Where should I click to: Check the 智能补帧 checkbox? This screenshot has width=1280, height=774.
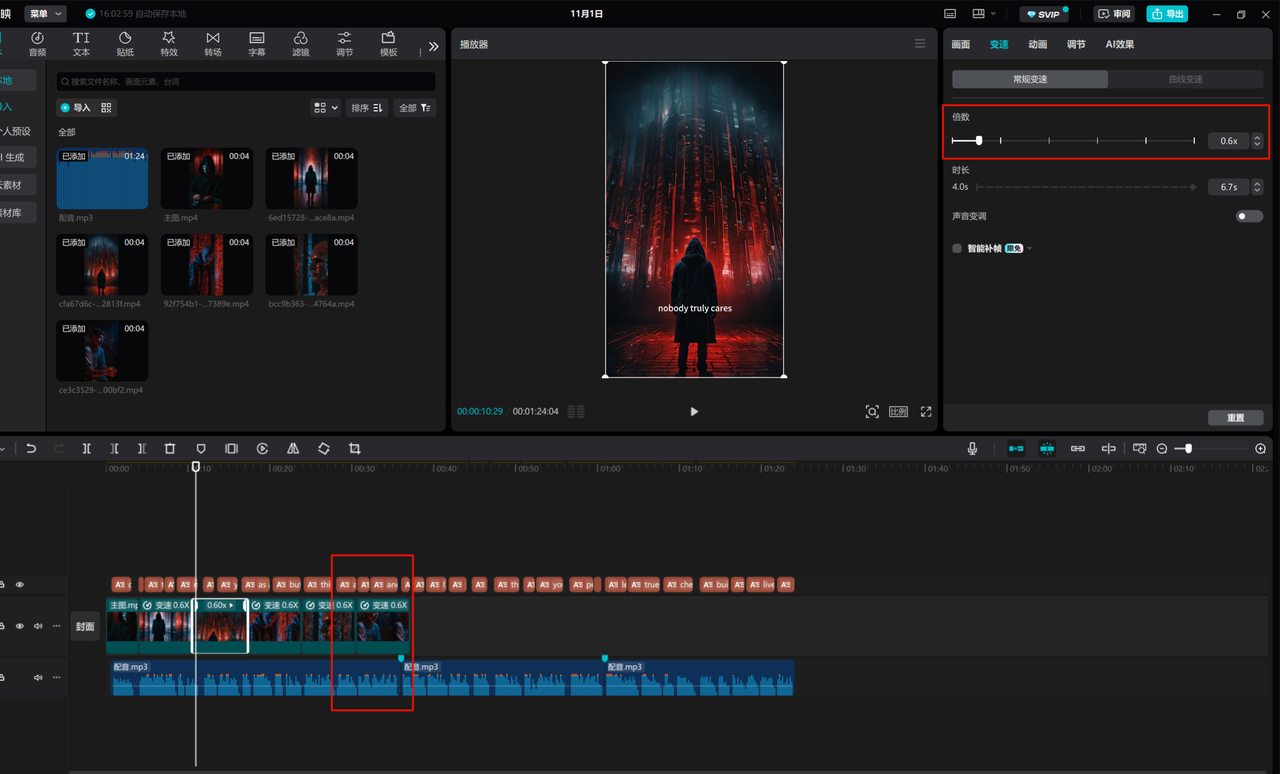[957, 248]
